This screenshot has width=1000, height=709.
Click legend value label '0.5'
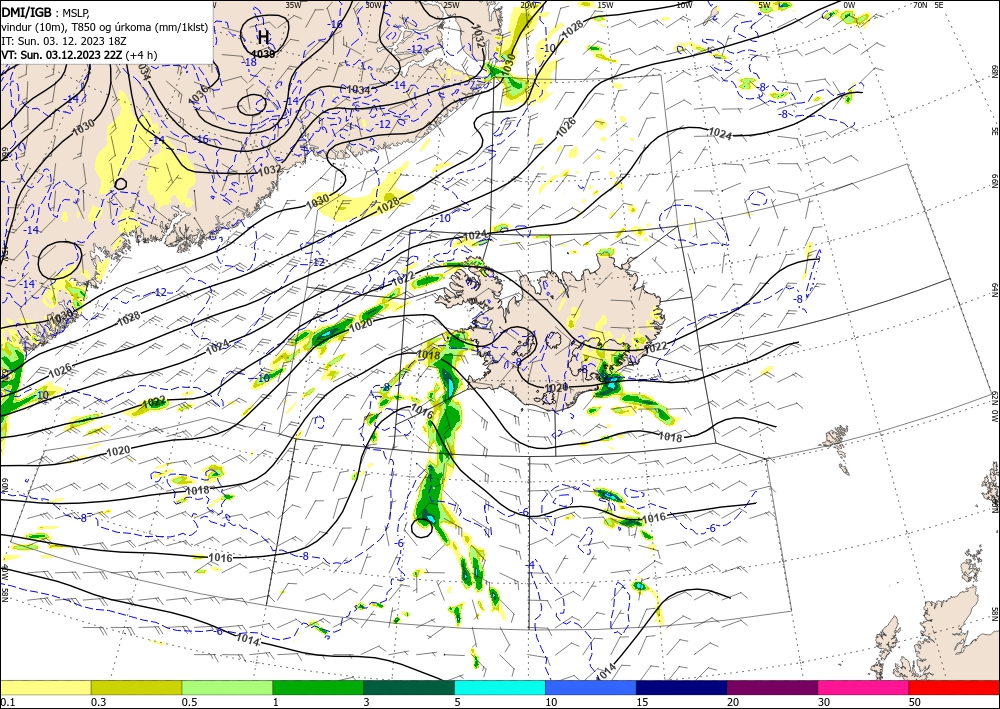pyautogui.click(x=189, y=702)
